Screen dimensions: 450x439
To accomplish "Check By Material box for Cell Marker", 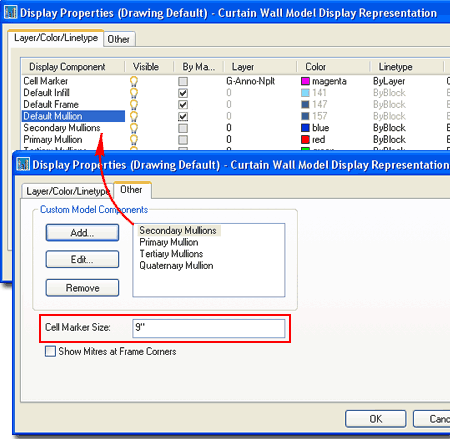I will click(x=183, y=81).
